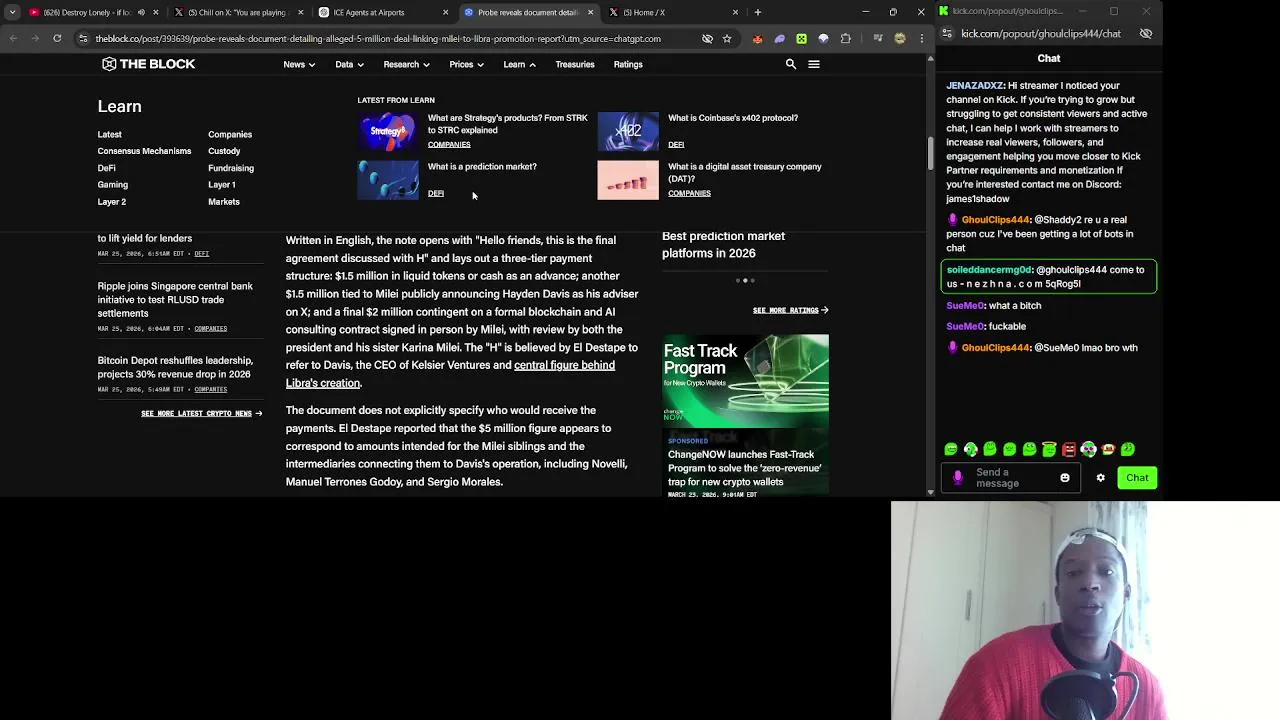
Task: Insert the first green smiling emote
Action: tap(951, 450)
